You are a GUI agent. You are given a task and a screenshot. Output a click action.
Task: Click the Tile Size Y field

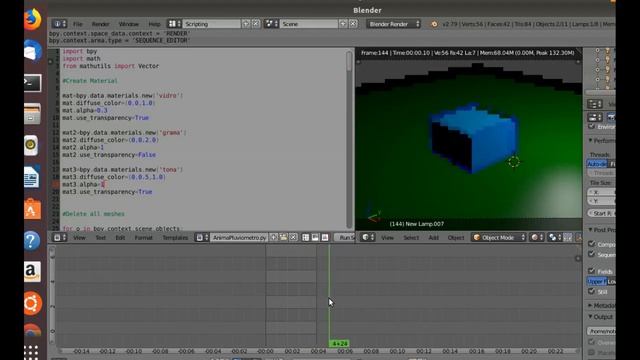pyautogui.click(x=602, y=201)
